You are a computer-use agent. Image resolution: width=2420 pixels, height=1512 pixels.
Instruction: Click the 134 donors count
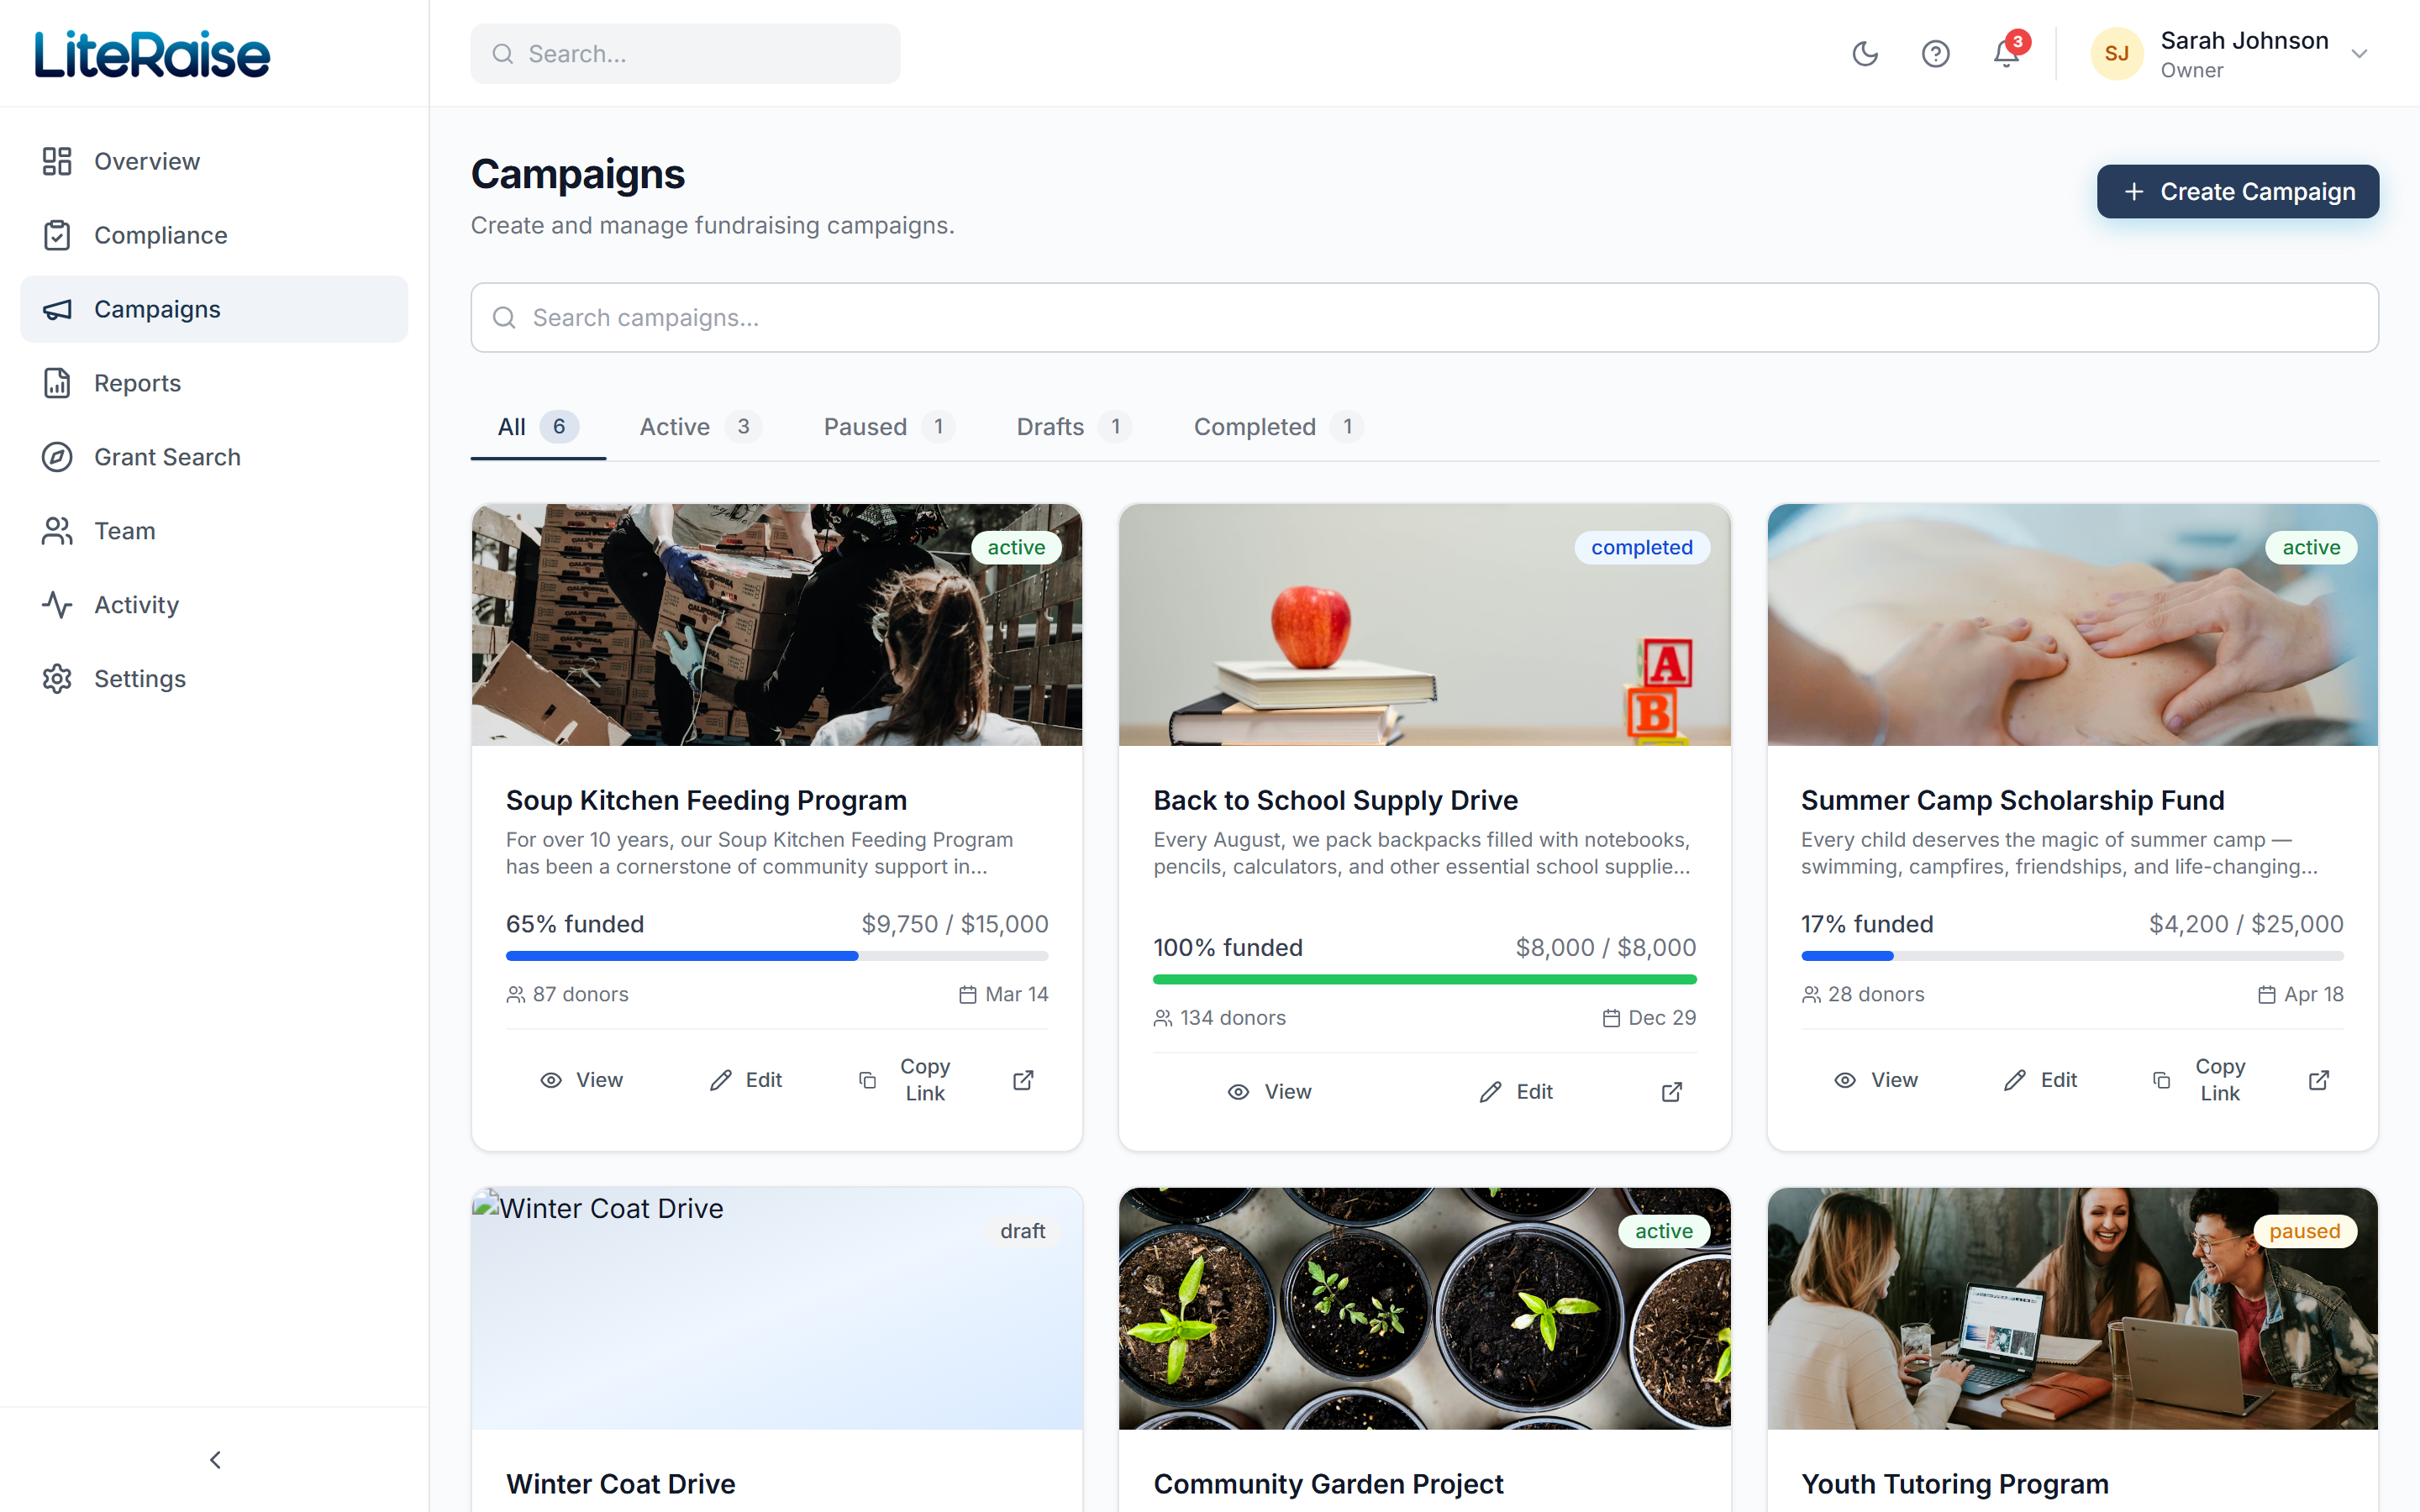(1220, 1018)
